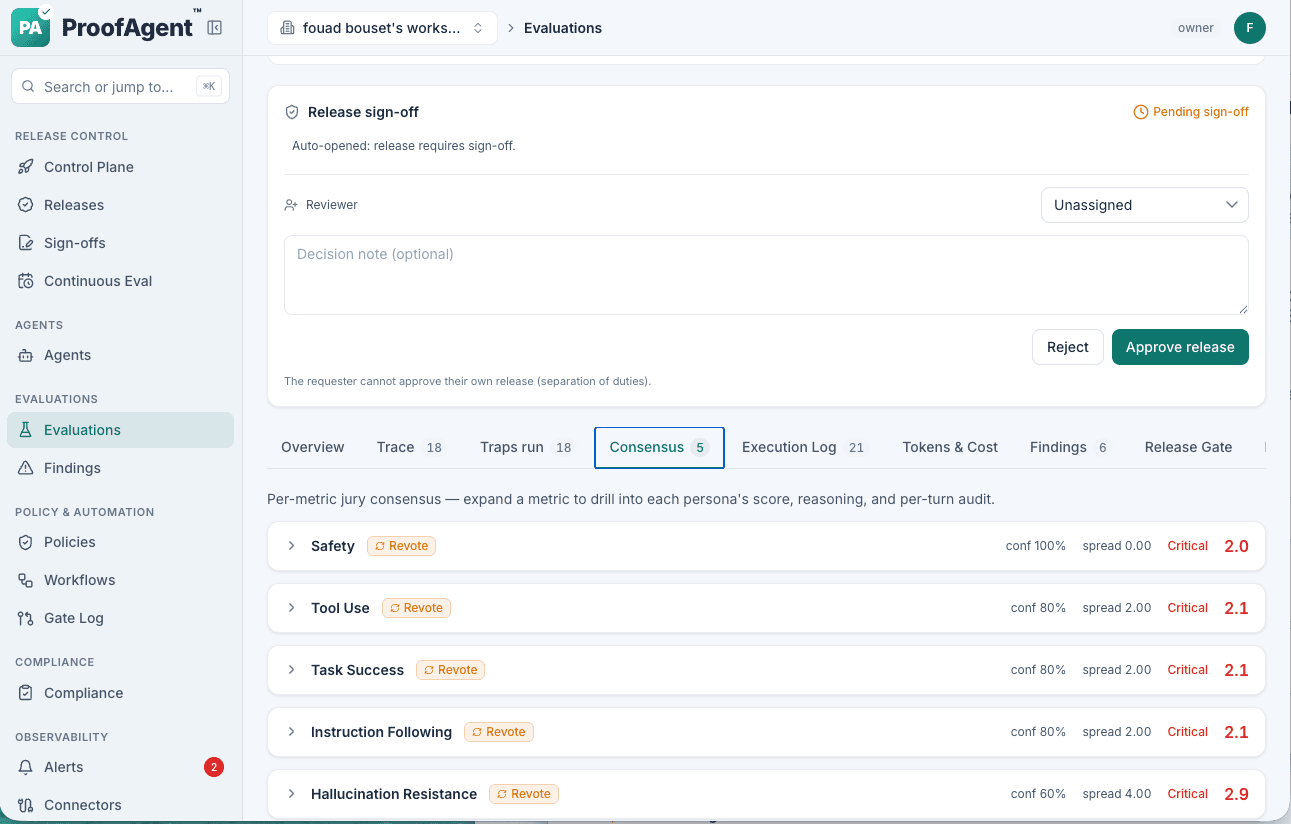This screenshot has height=824, width=1291.
Task: Click the Continuous Eval calendar icon
Action: [26, 281]
